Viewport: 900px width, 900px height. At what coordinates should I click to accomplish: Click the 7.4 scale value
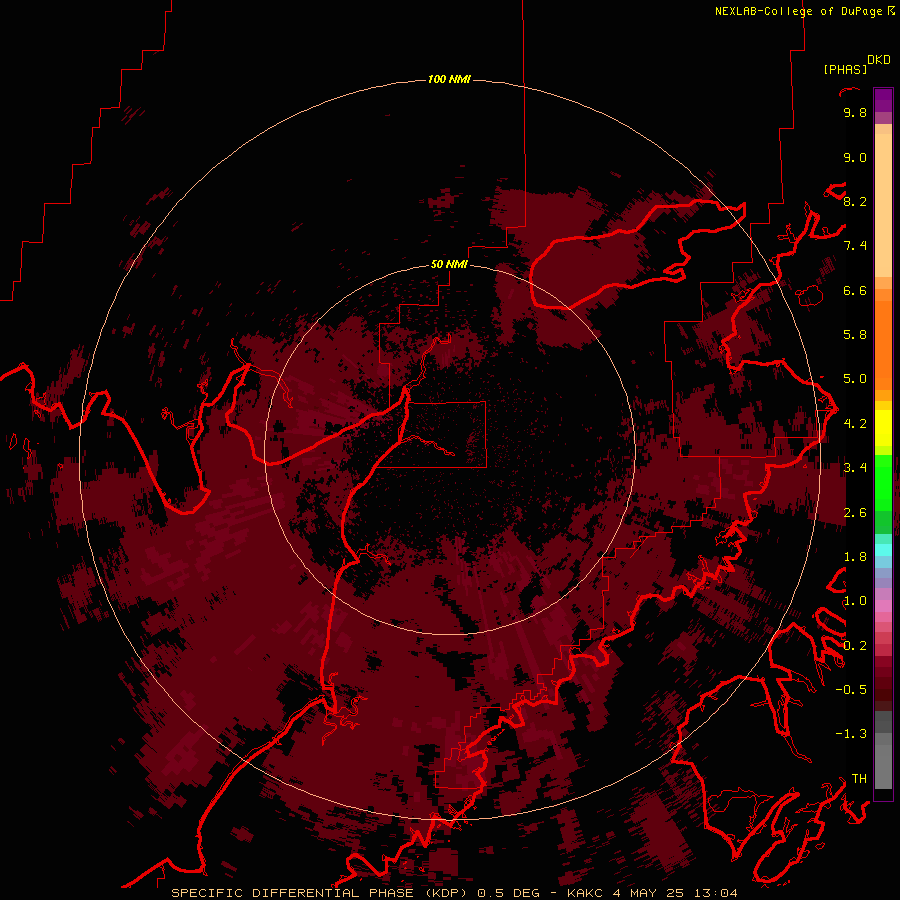point(855,246)
